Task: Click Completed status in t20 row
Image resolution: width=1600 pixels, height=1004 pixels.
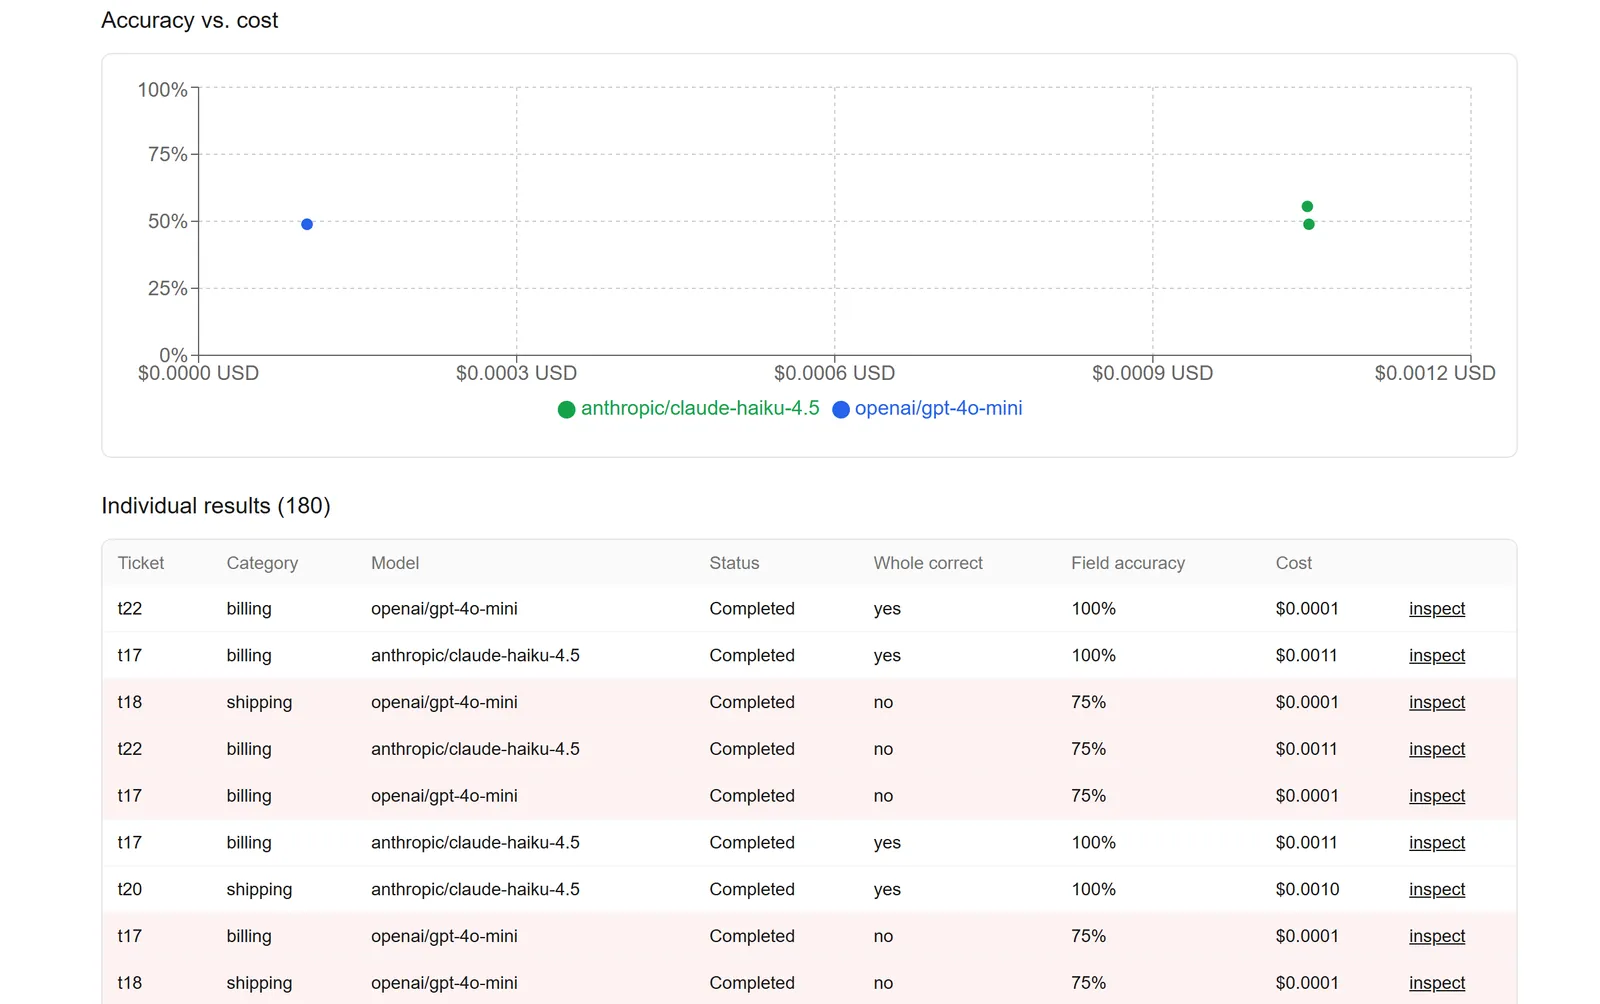Action: 752,889
